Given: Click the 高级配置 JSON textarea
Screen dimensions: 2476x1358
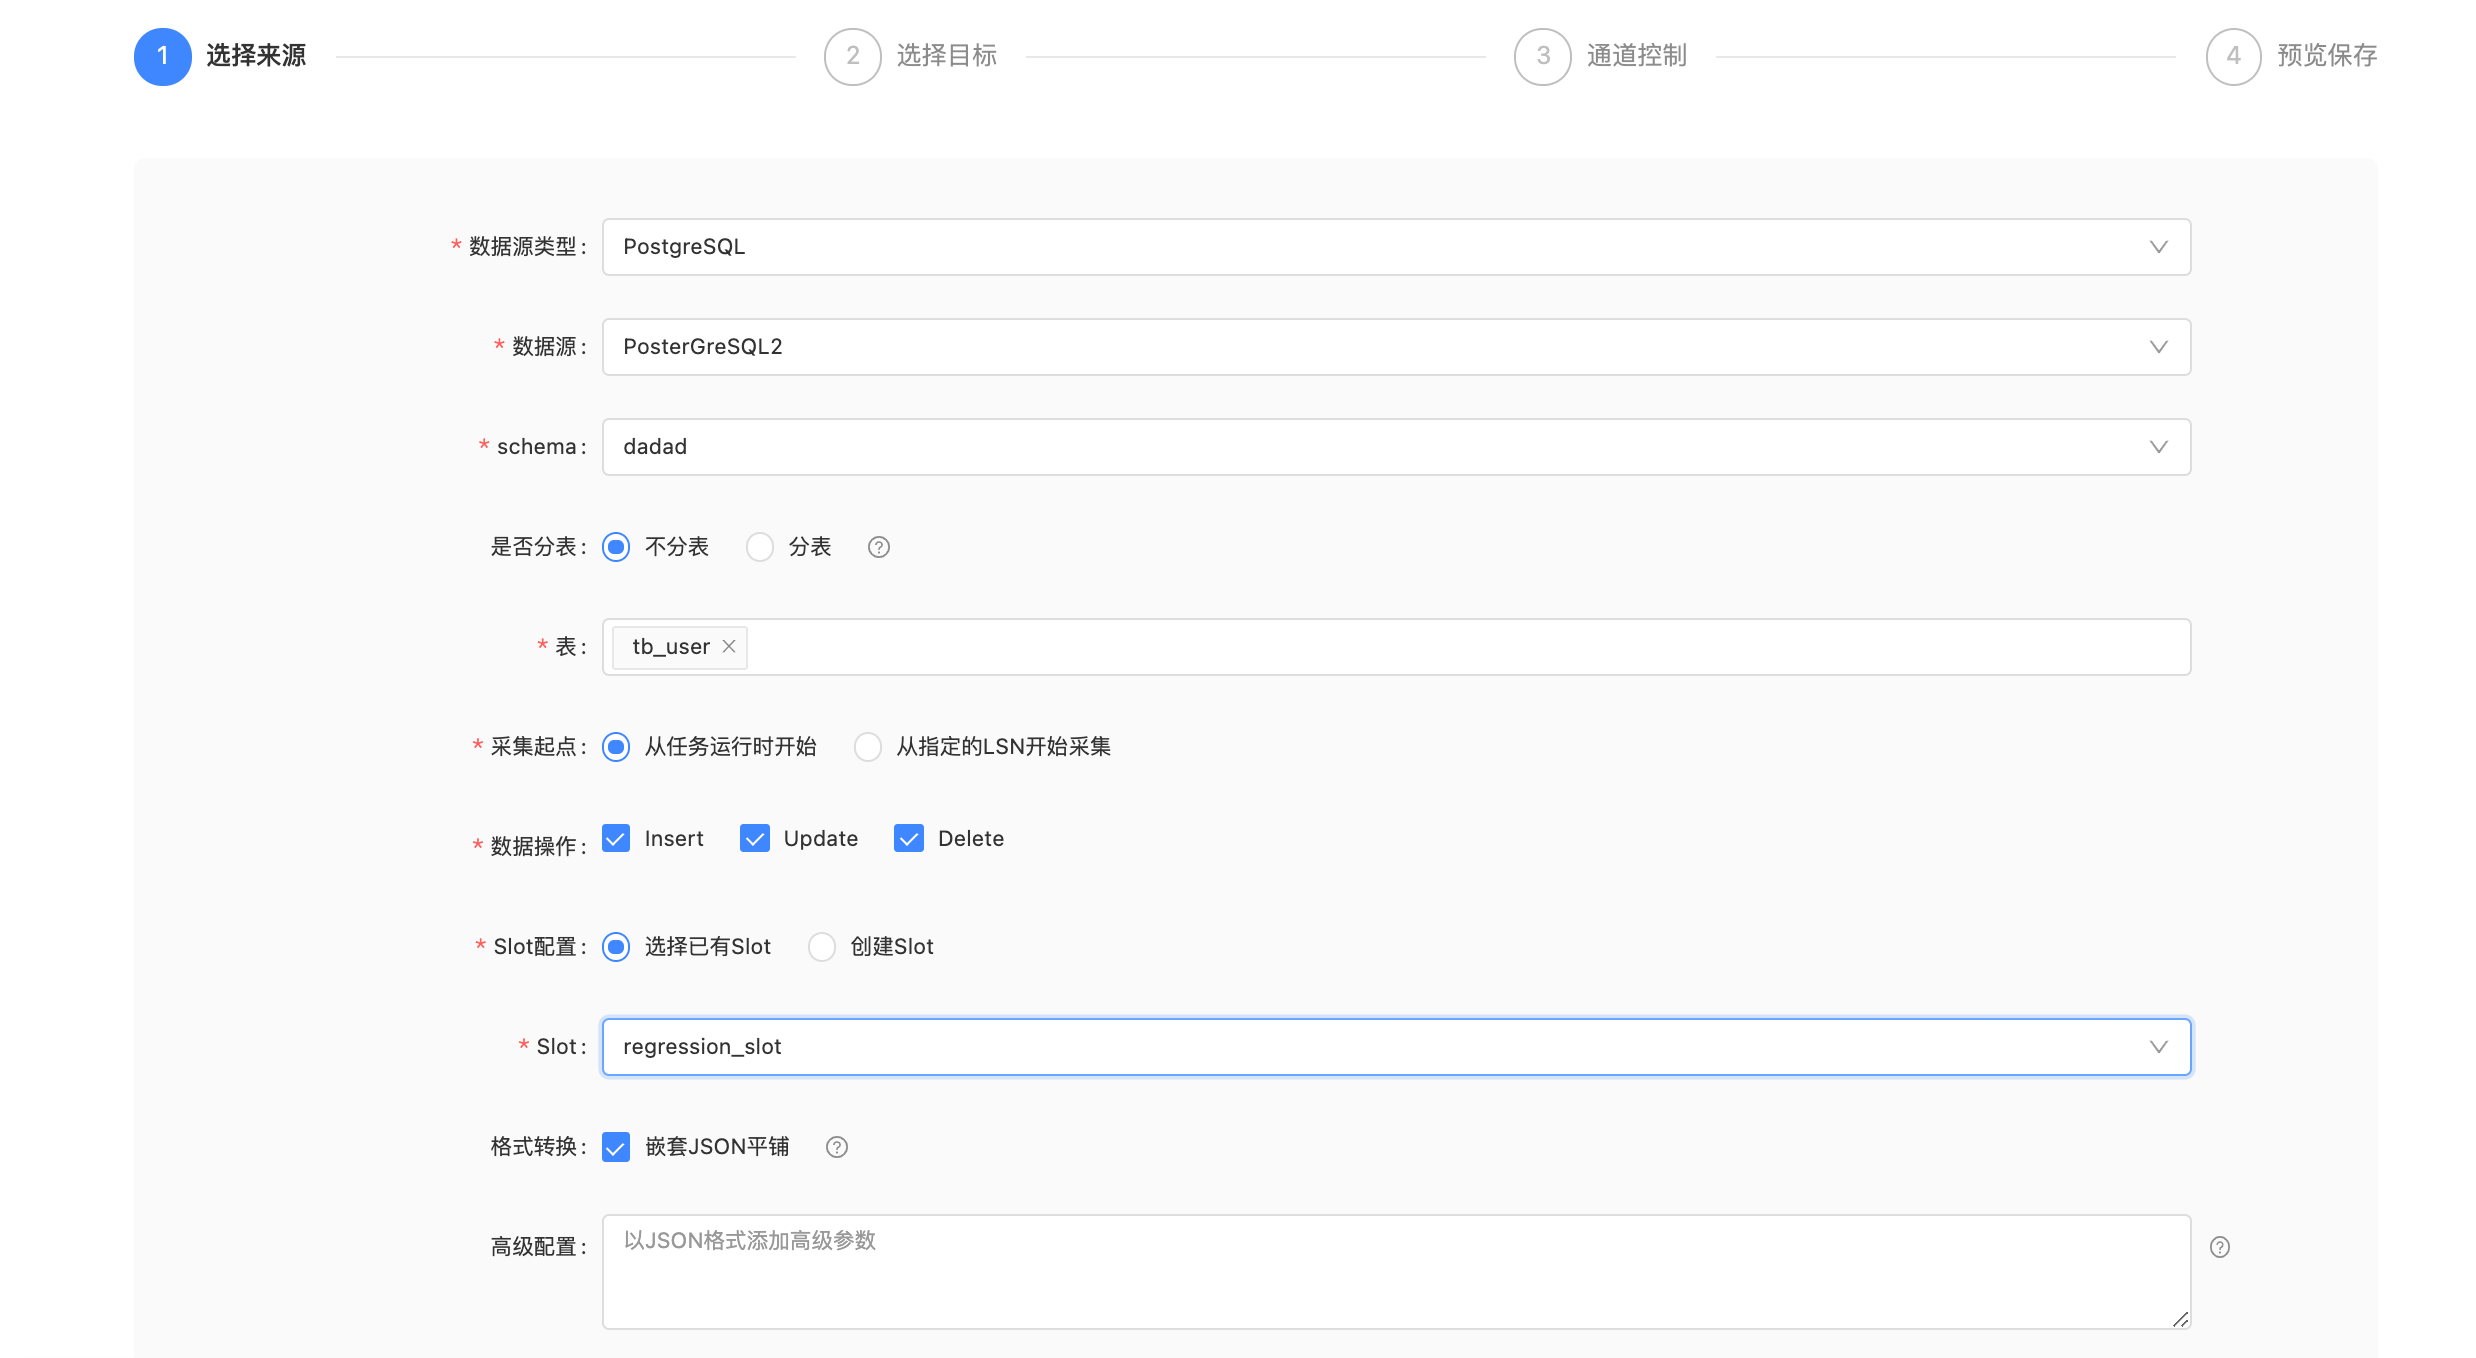Looking at the screenshot, I should pos(1395,1271).
